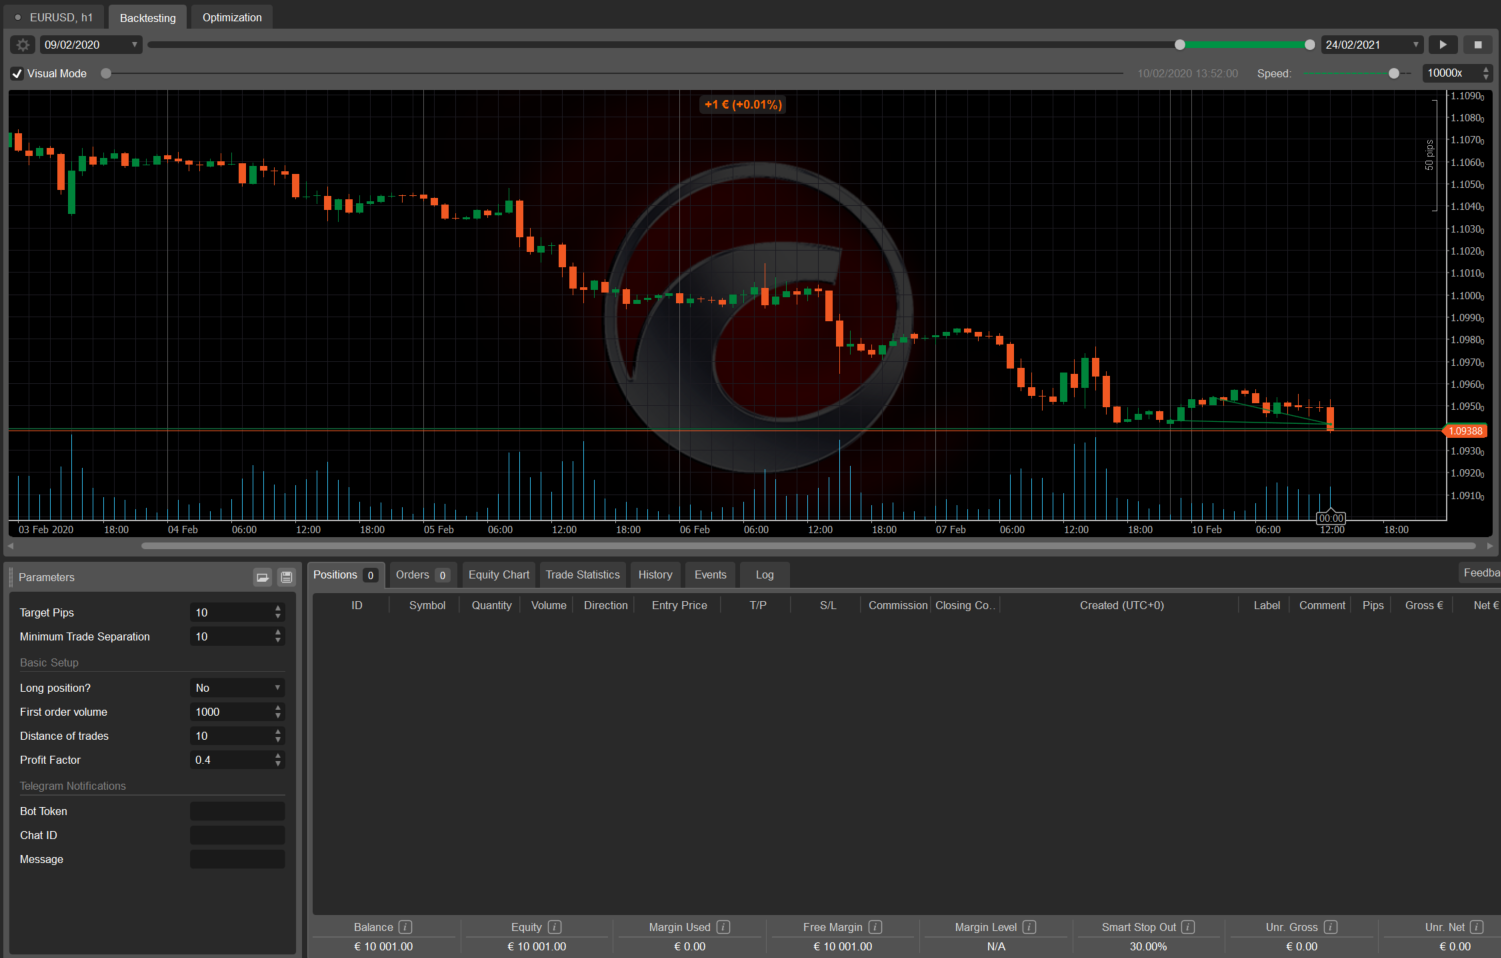The height and width of the screenshot is (958, 1501).
Task: Click the Quantity column header
Action: click(491, 605)
